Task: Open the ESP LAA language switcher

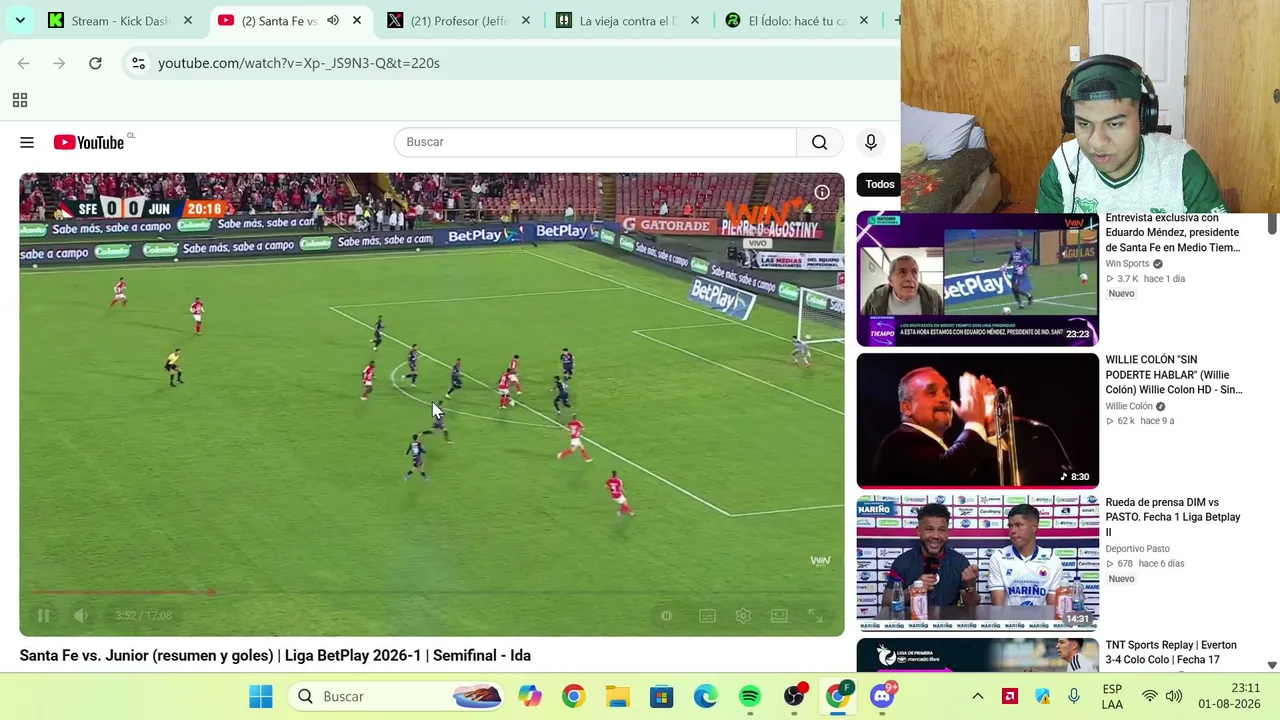Action: point(1112,696)
